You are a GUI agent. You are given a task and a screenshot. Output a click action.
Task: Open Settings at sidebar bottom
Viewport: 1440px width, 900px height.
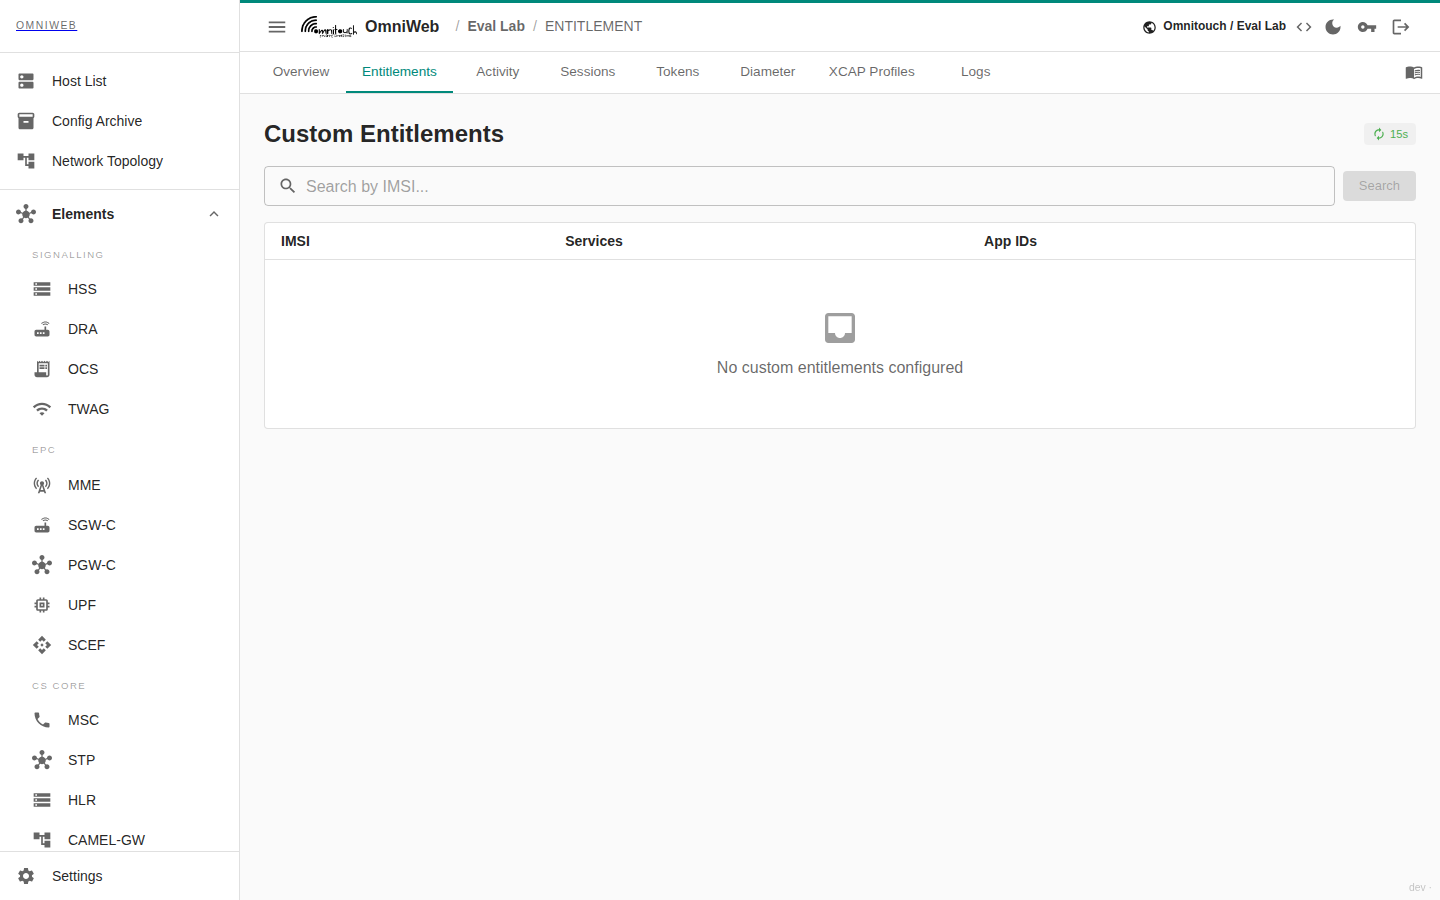pos(120,876)
